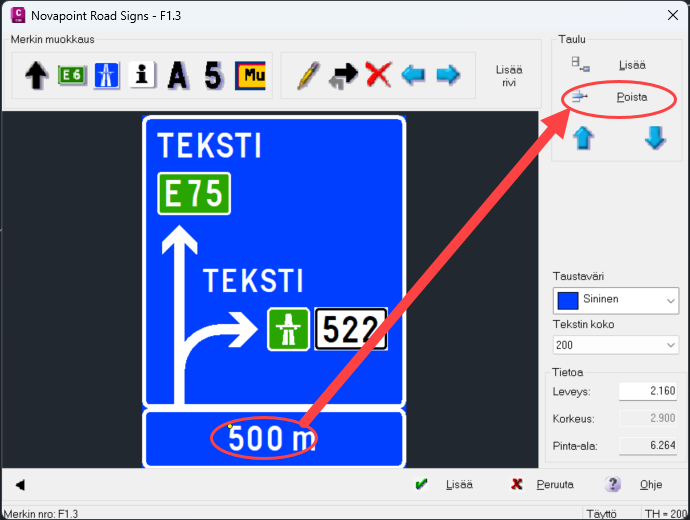690x520 pixels.
Task: Select the top TEKSTI text on sign
Action: click(x=209, y=146)
